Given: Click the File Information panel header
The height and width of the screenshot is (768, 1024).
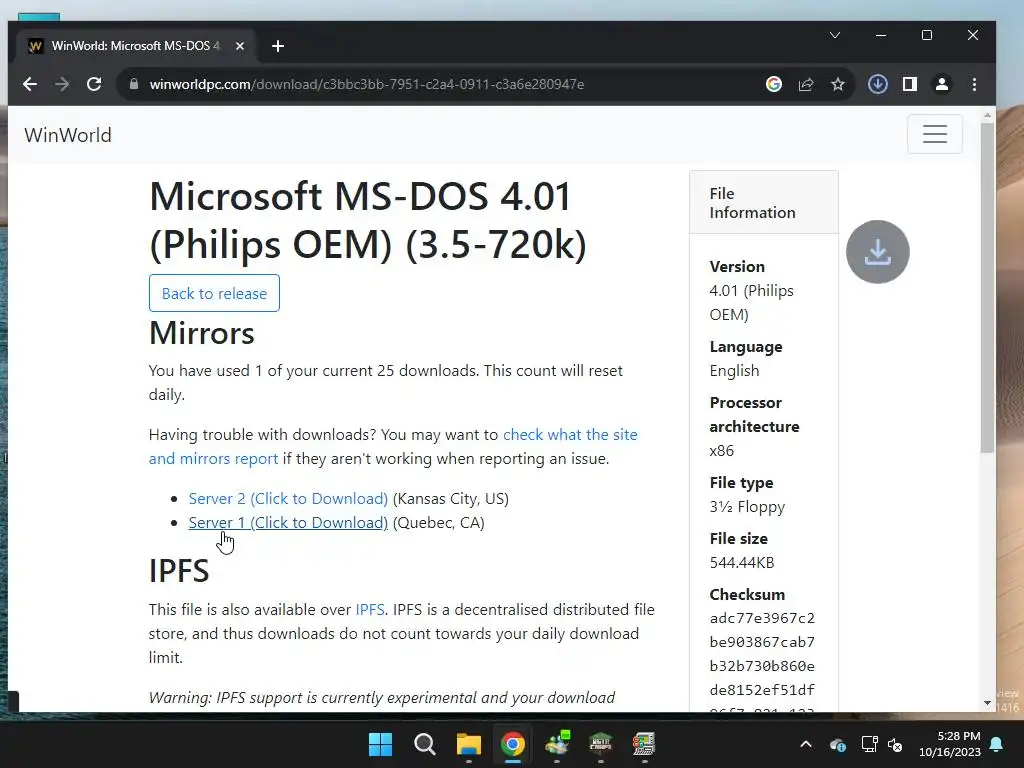Looking at the screenshot, I should [x=763, y=202].
